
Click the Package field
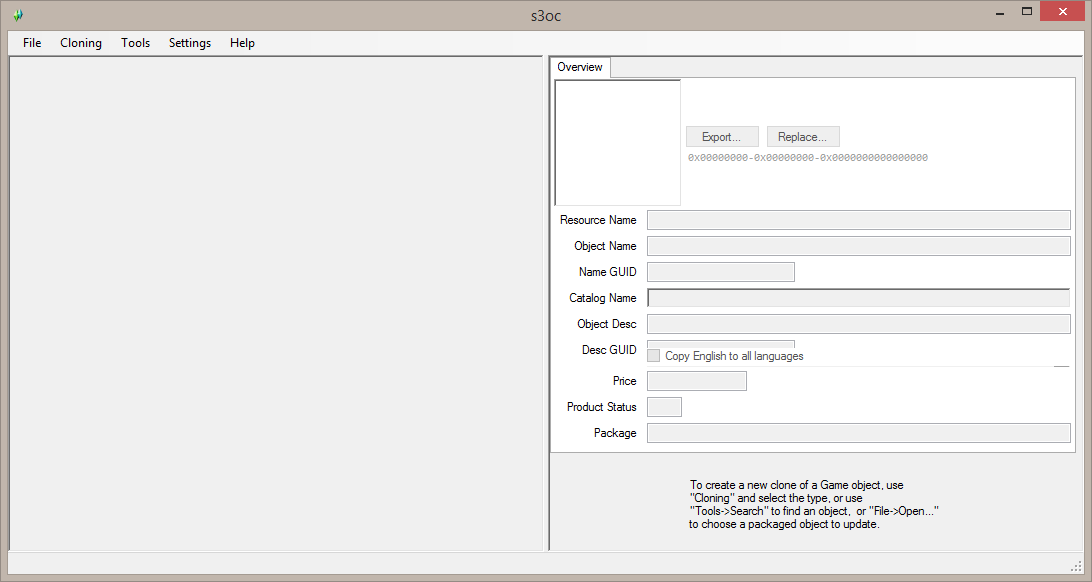tap(859, 433)
